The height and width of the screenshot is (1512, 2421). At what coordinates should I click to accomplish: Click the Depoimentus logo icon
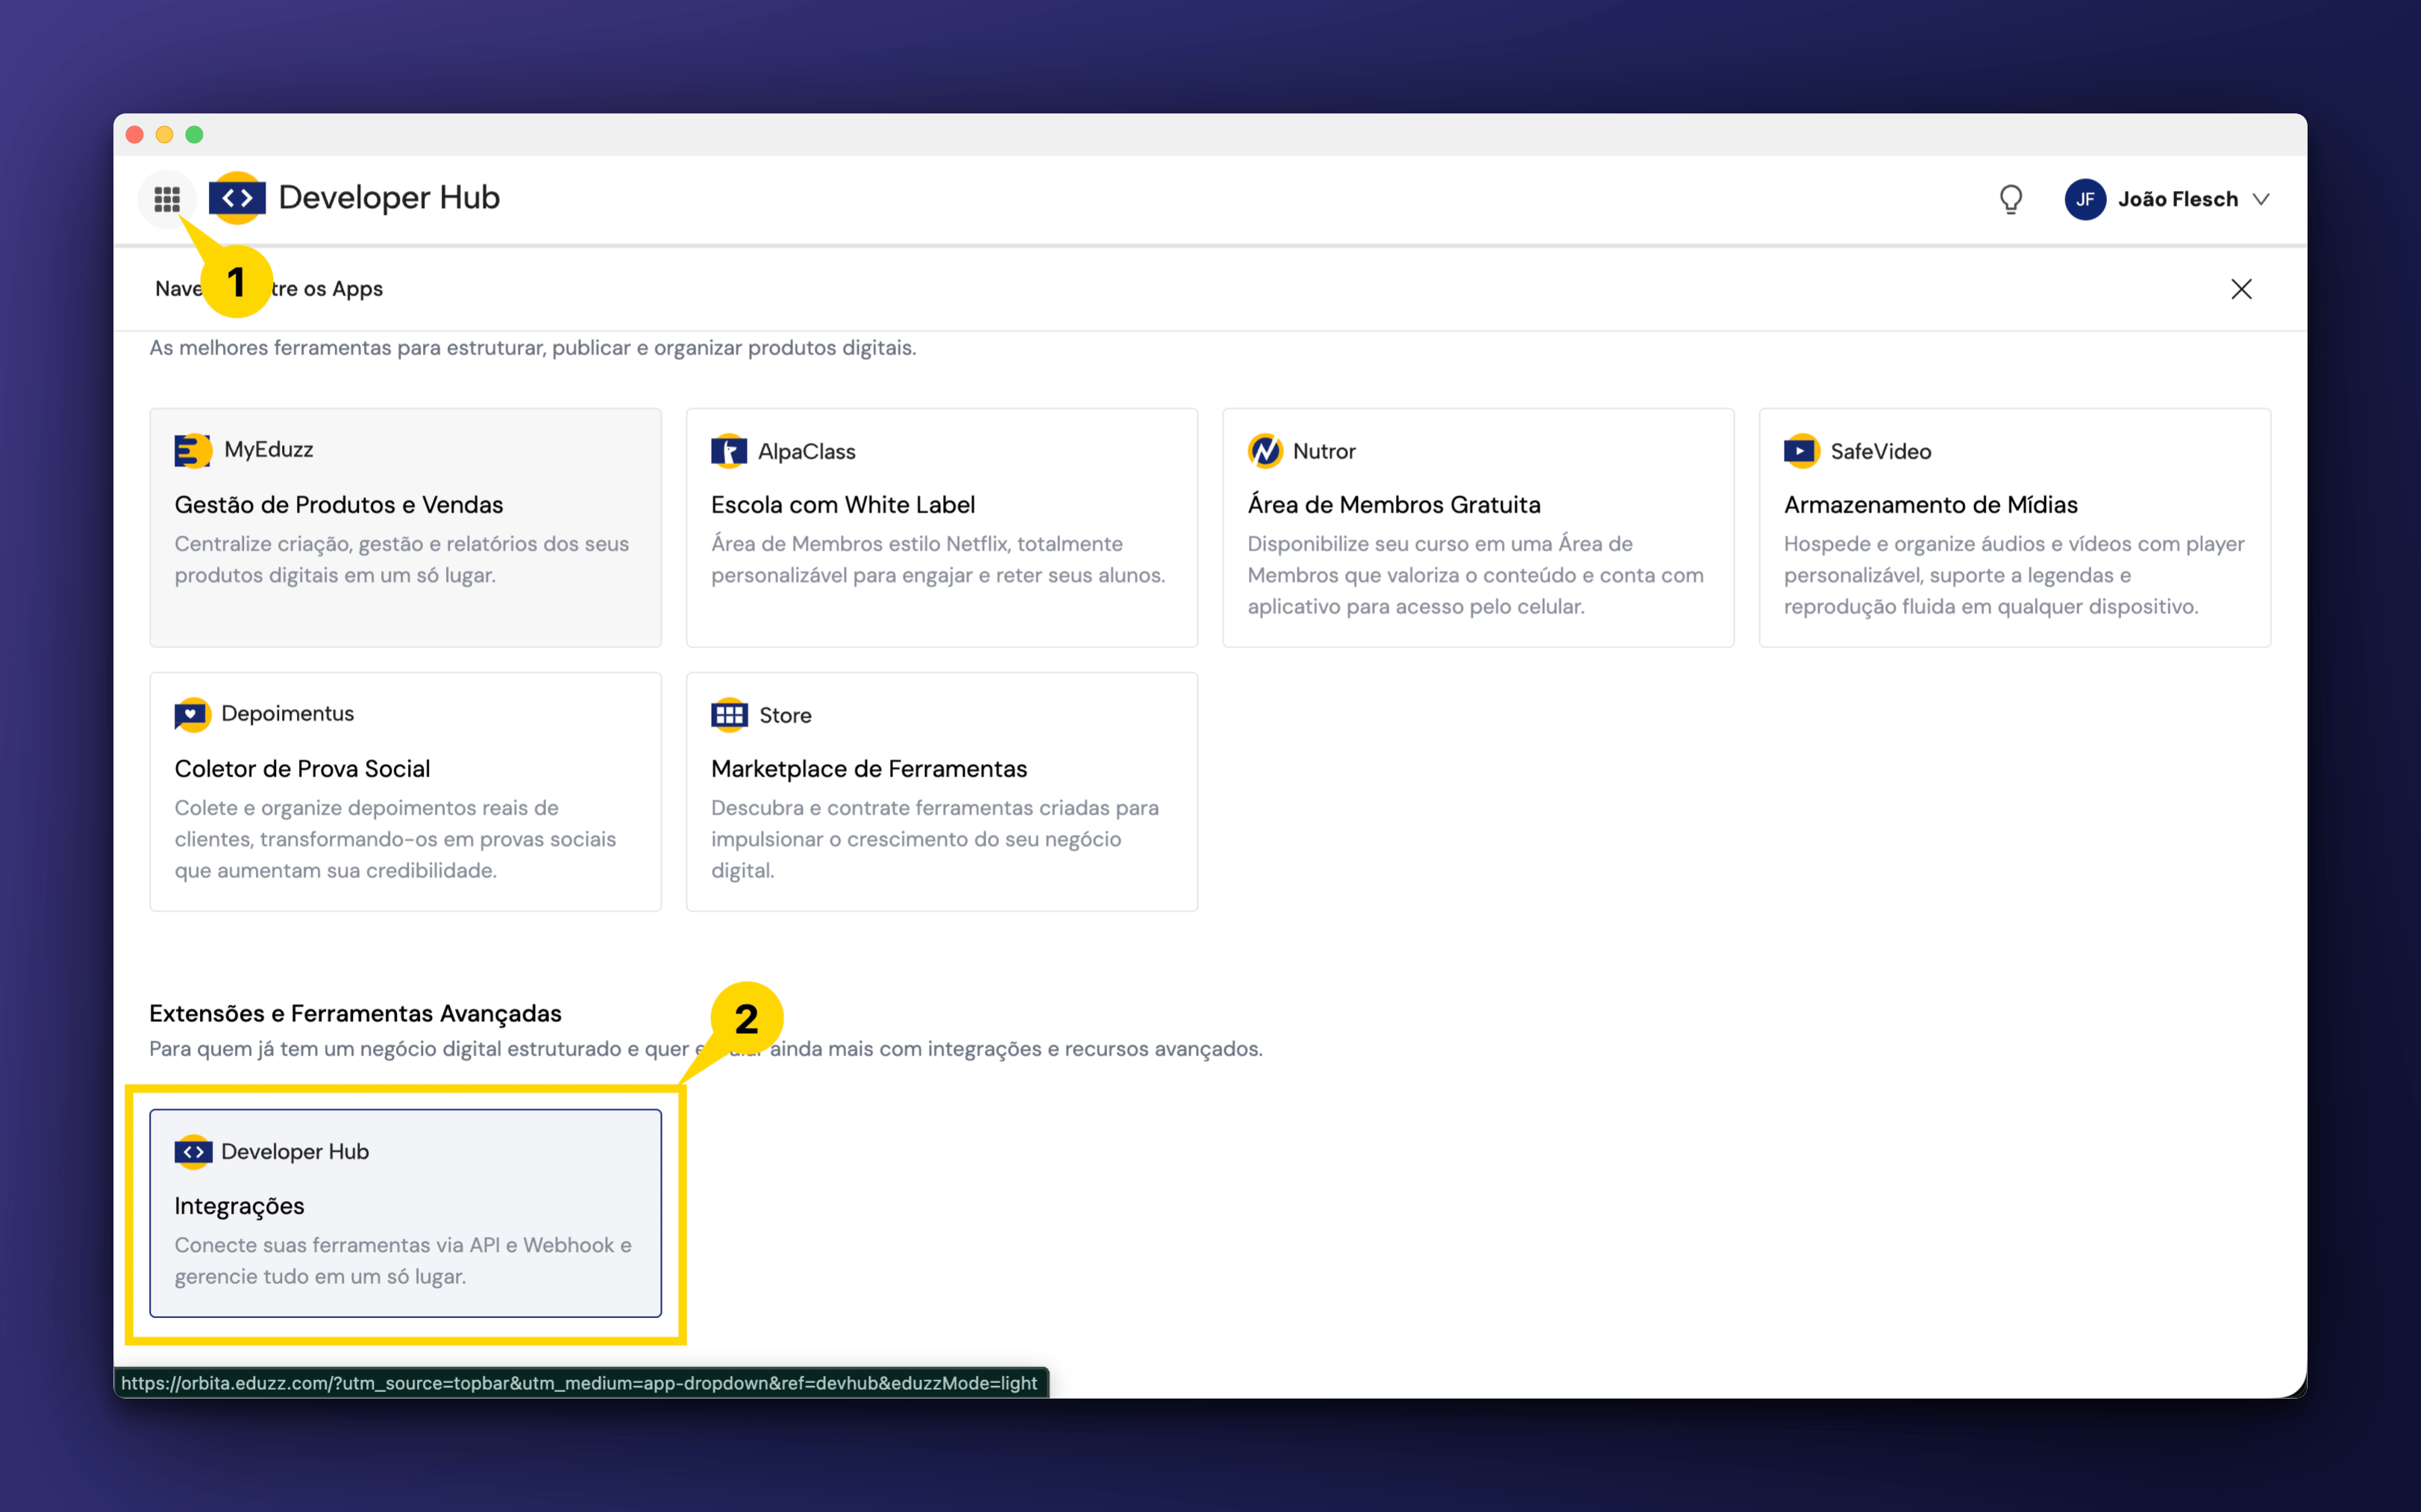pyautogui.click(x=192, y=714)
